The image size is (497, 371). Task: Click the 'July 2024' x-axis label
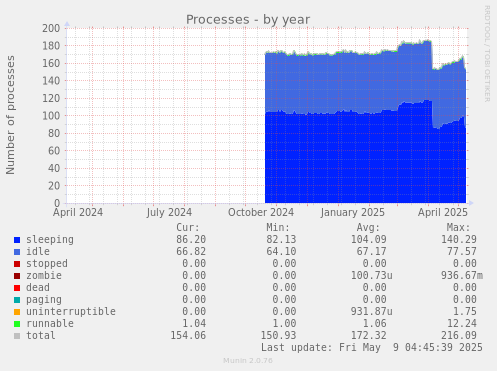(x=169, y=212)
